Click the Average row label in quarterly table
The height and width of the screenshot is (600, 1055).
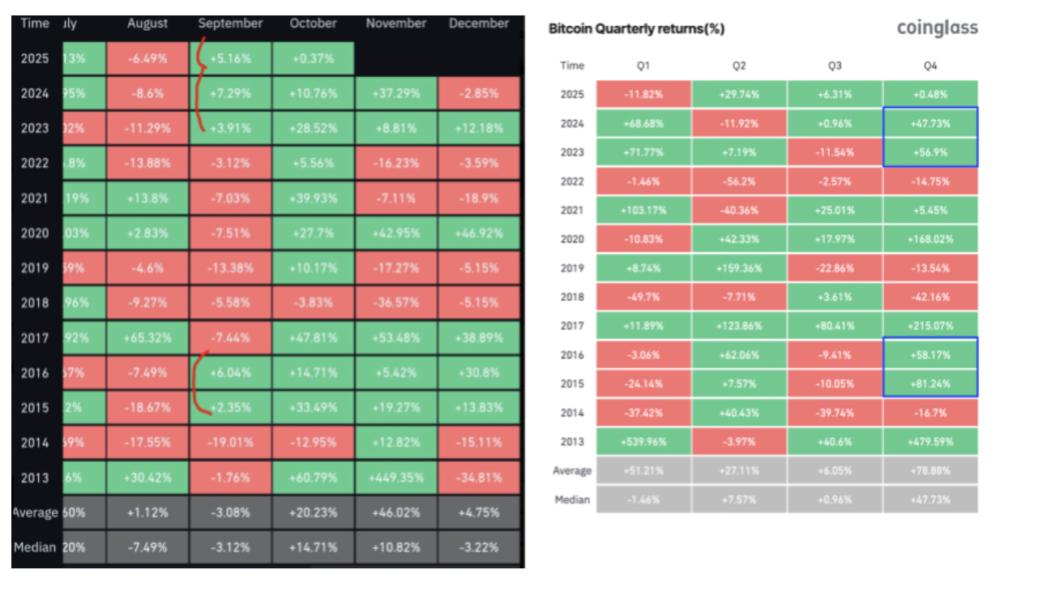pos(572,471)
